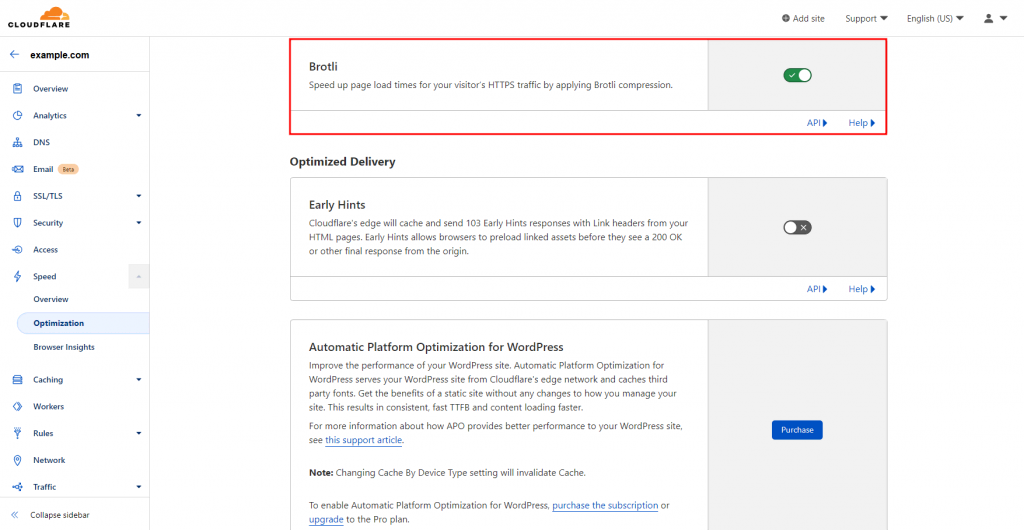Open the Brotli API link

tap(817, 123)
